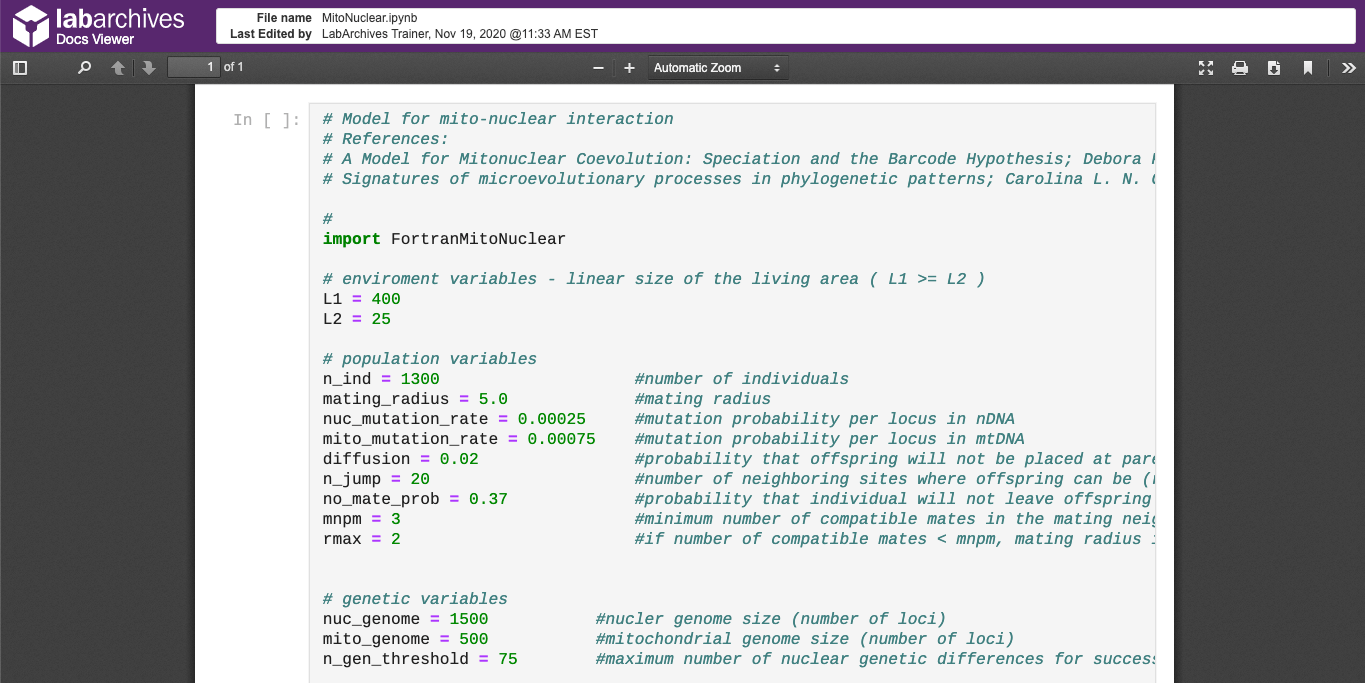Open the Find in document search
The height and width of the screenshot is (683, 1365).
pos(84,67)
